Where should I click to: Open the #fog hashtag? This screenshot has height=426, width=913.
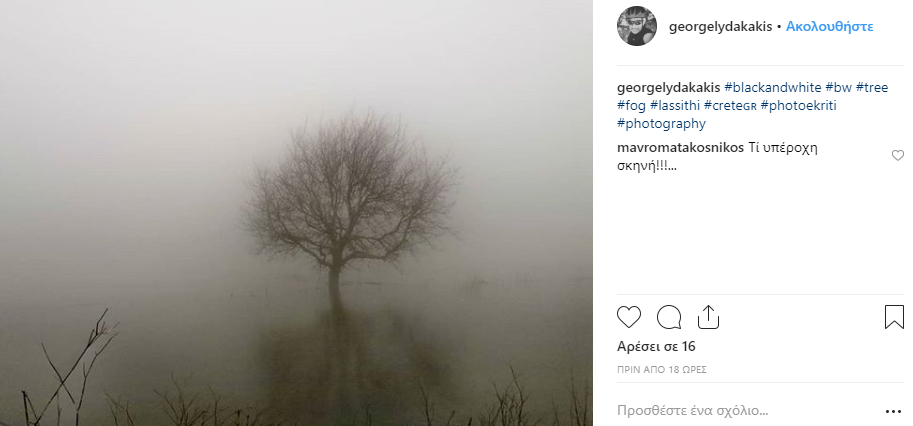tap(631, 105)
